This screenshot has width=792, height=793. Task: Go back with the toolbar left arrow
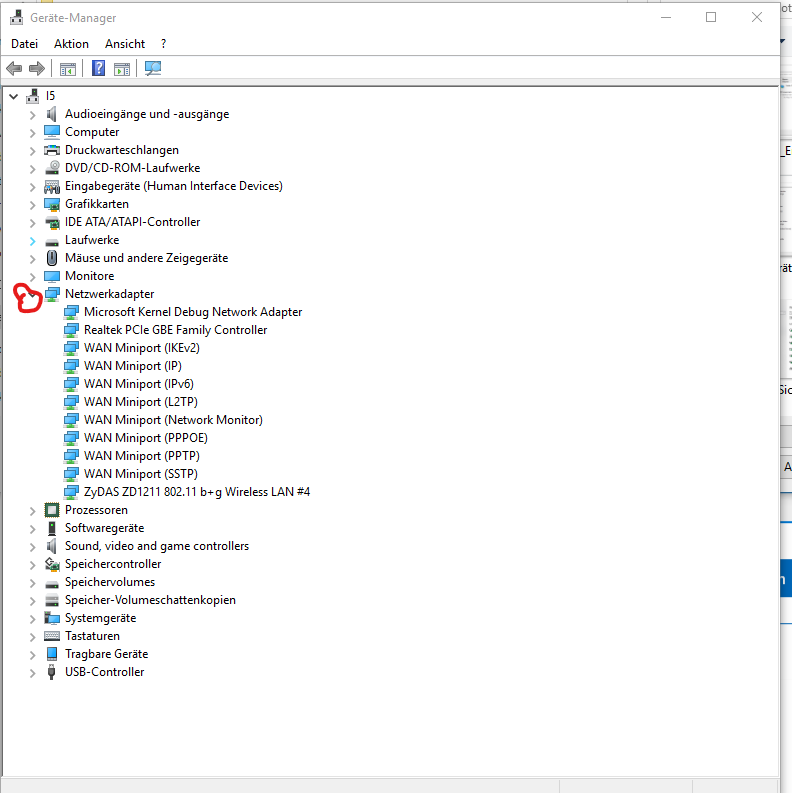pos(14,68)
